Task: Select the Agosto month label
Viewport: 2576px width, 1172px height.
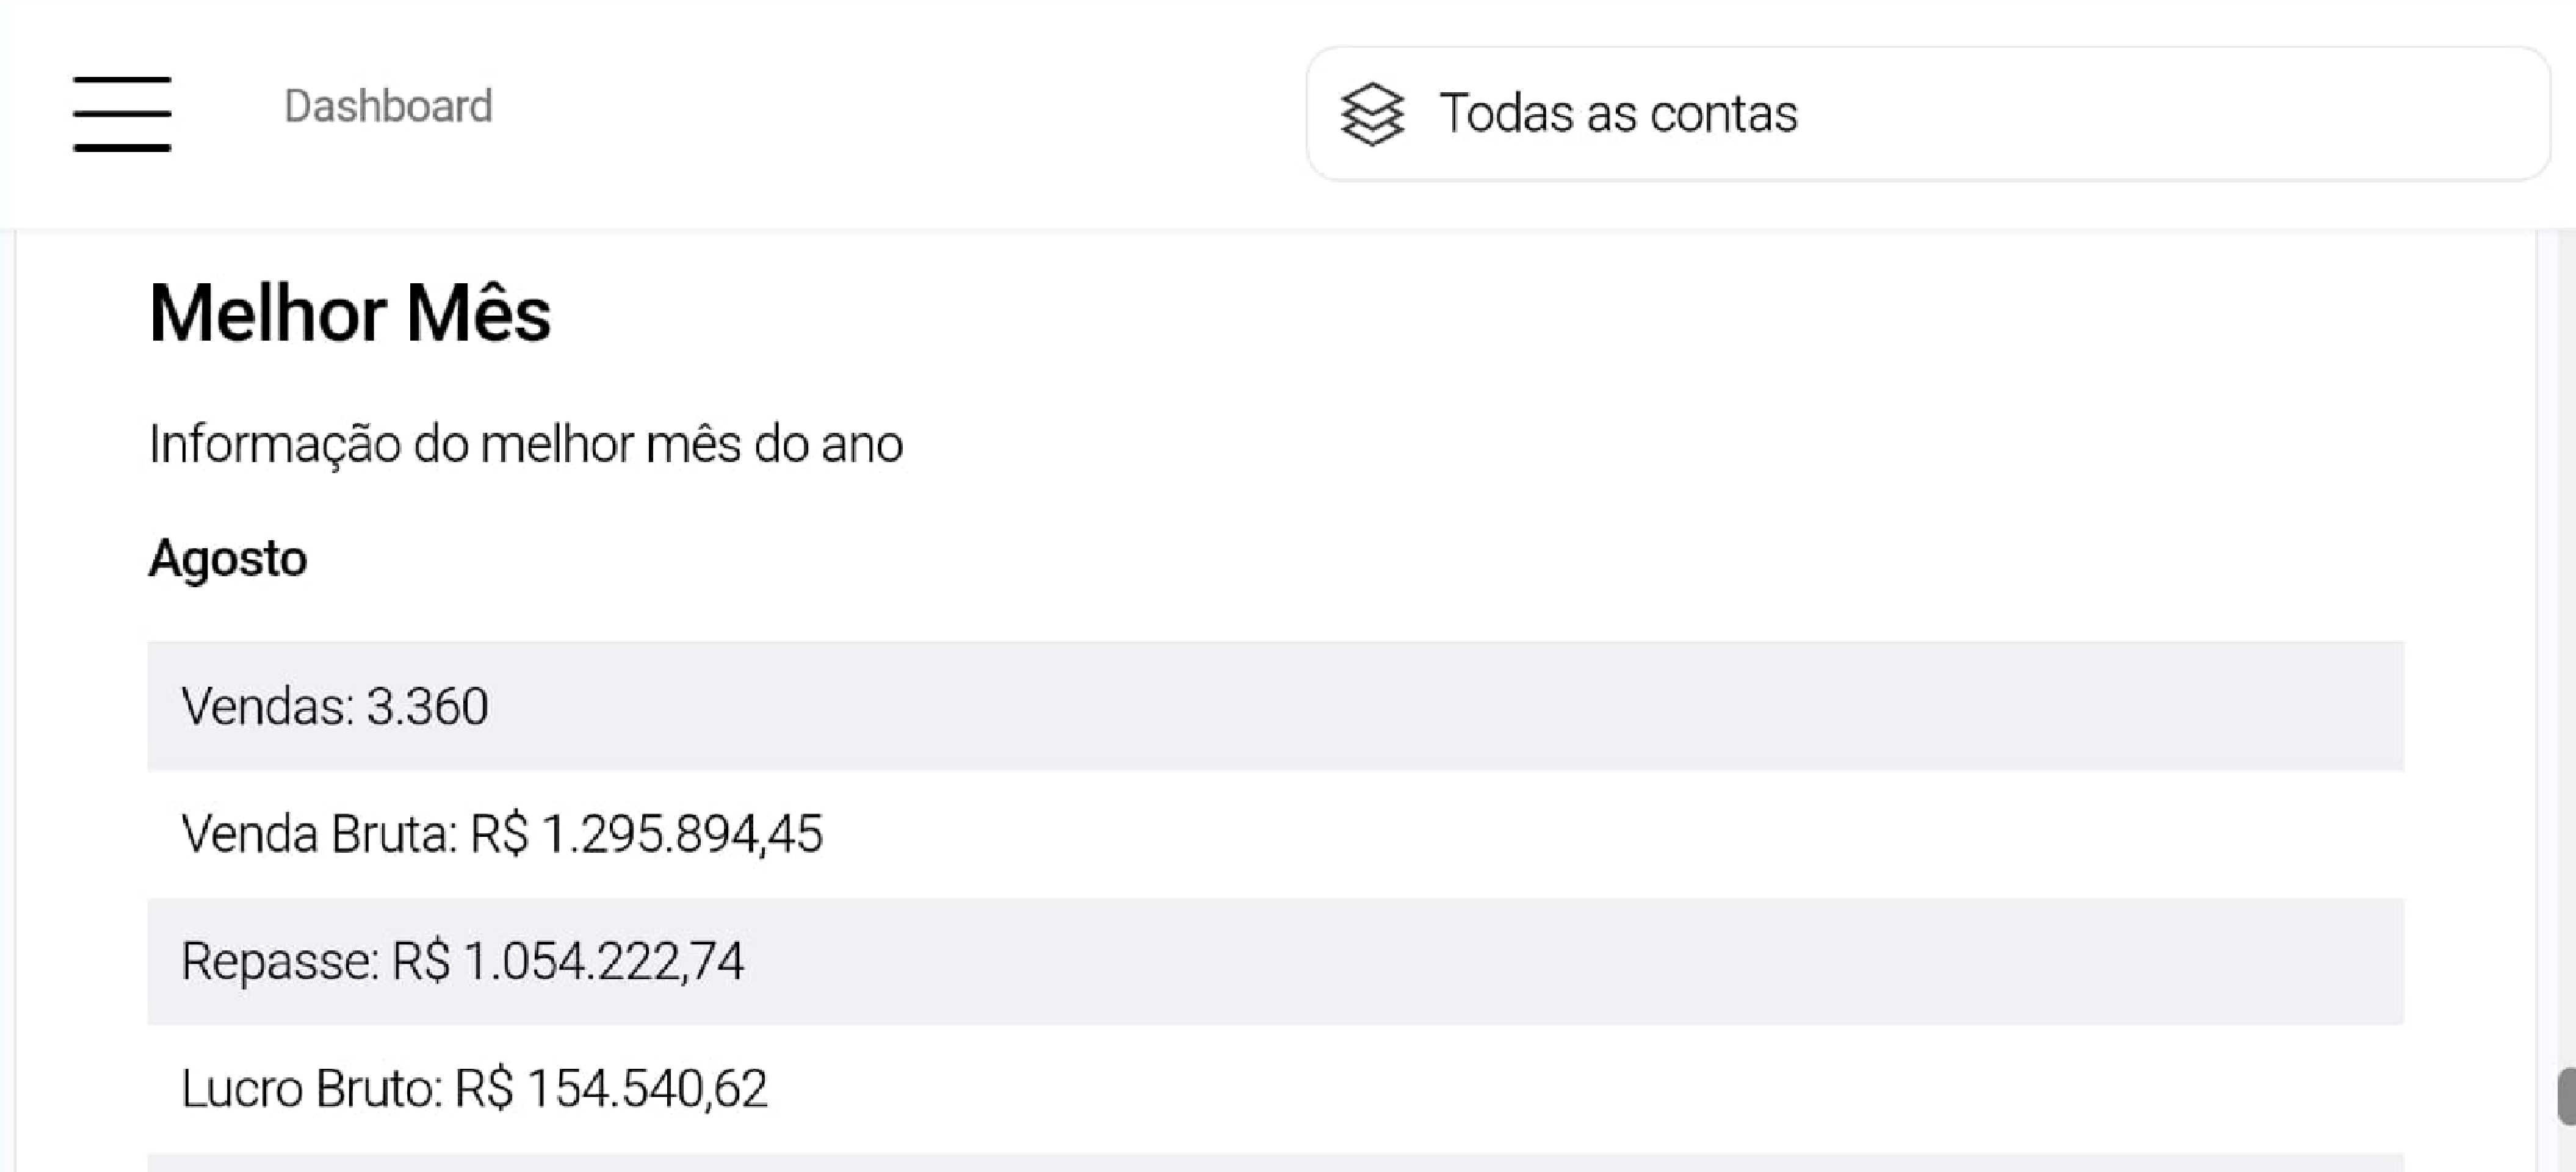Action: click(228, 558)
